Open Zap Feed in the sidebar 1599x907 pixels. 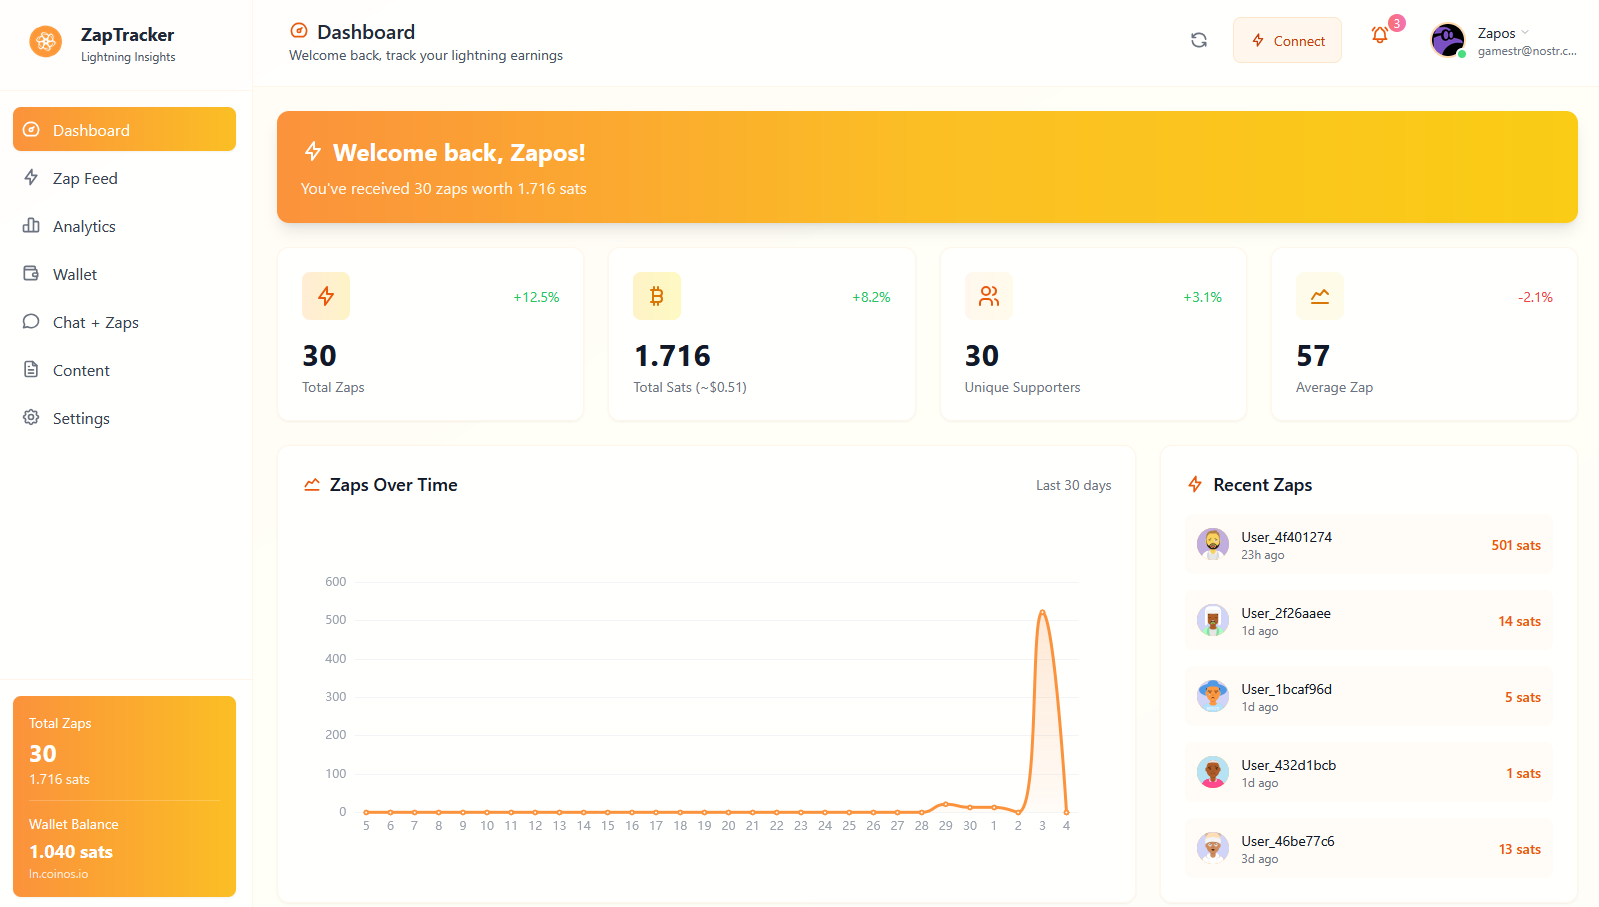(85, 178)
